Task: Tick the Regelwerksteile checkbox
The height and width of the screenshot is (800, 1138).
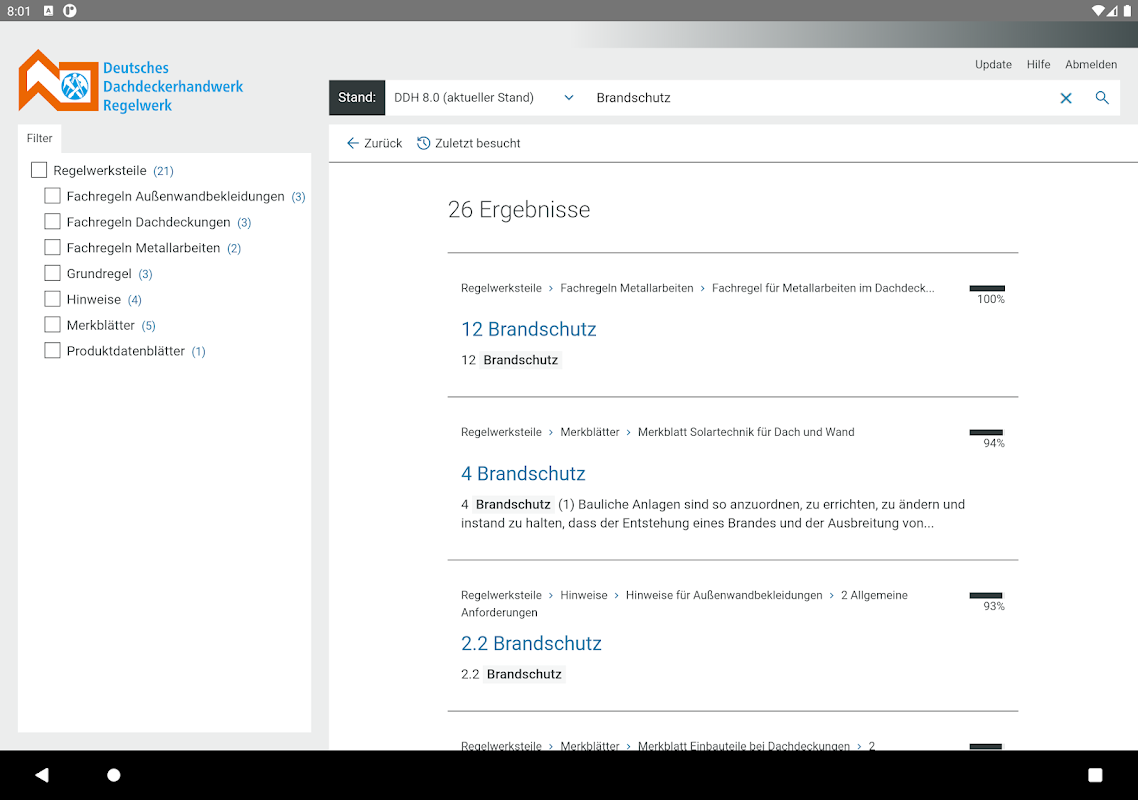Action: pyautogui.click(x=39, y=170)
